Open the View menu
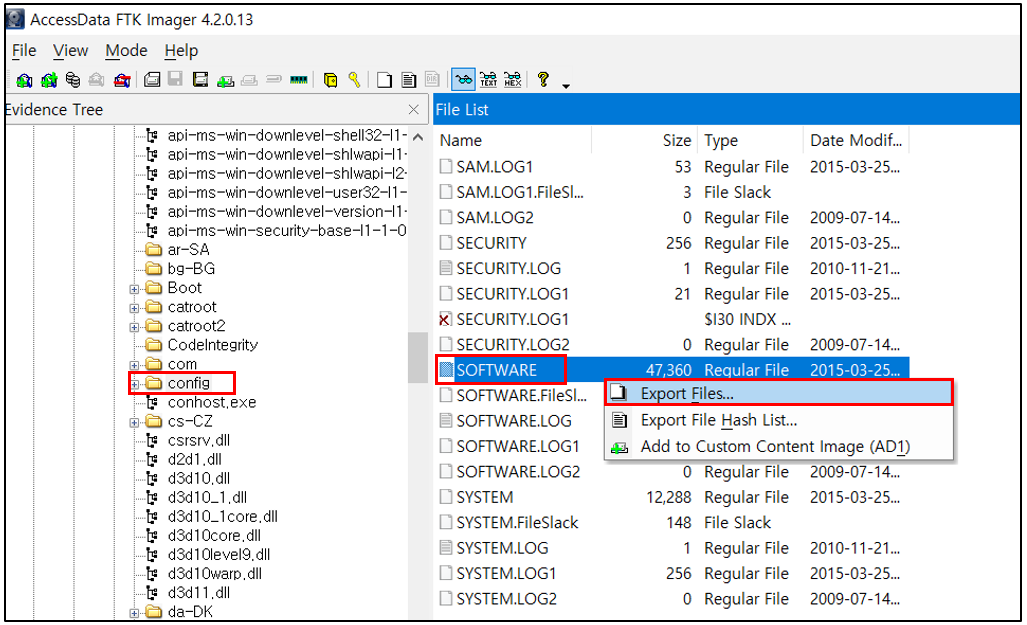 click(71, 50)
